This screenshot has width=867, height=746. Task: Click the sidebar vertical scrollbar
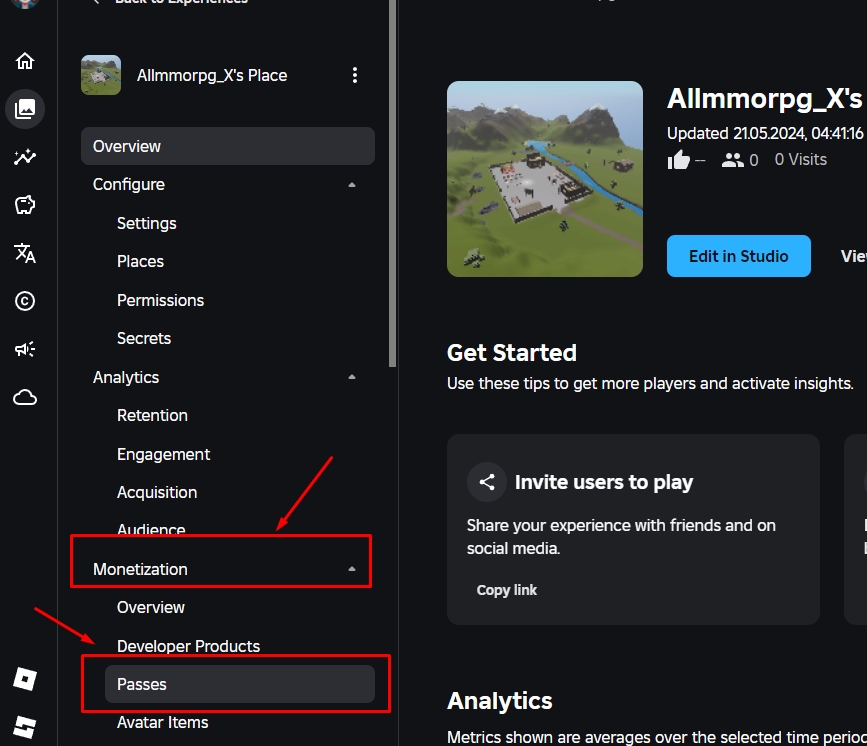point(393,182)
